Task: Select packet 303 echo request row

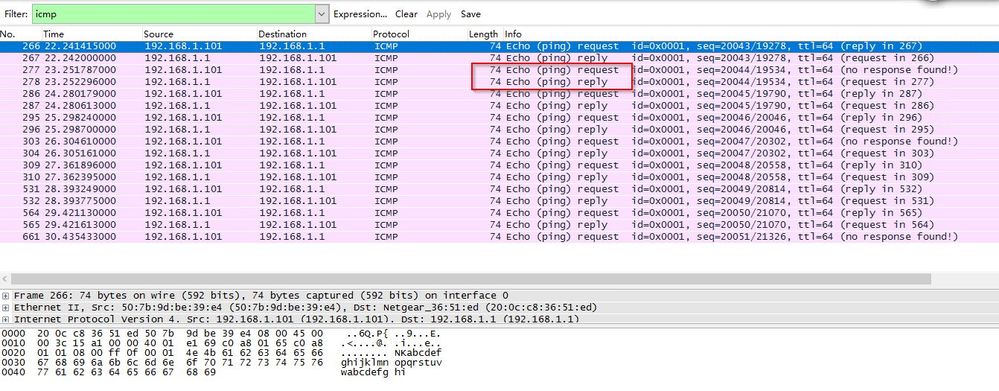Action: pos(500,141)
